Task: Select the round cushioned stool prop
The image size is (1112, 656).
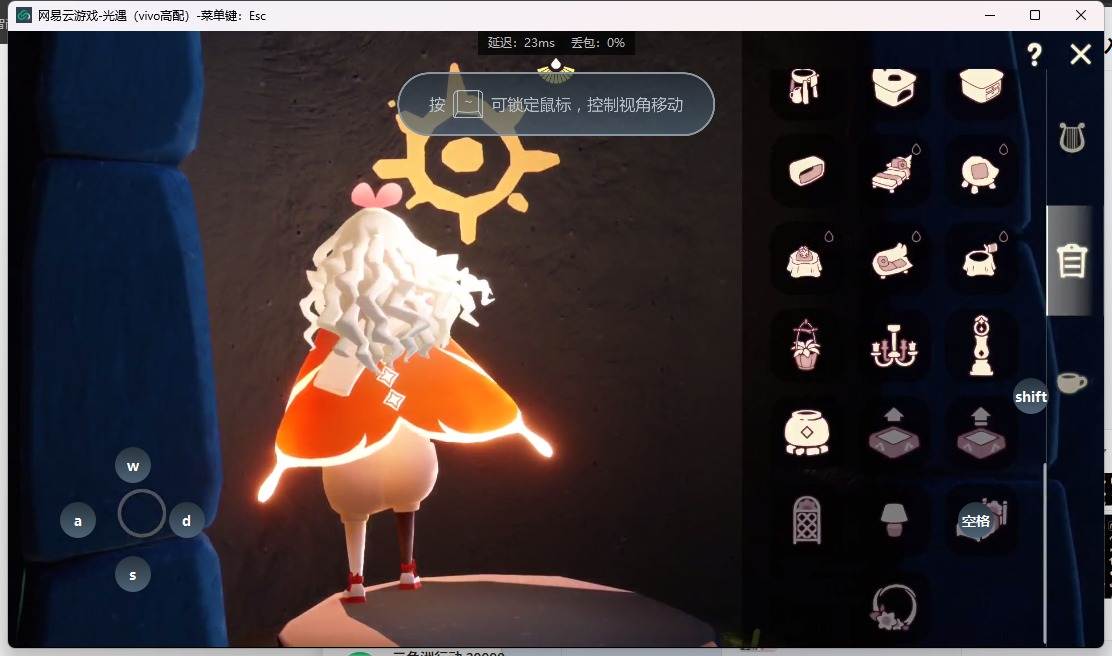Action: tap(980, 174)
